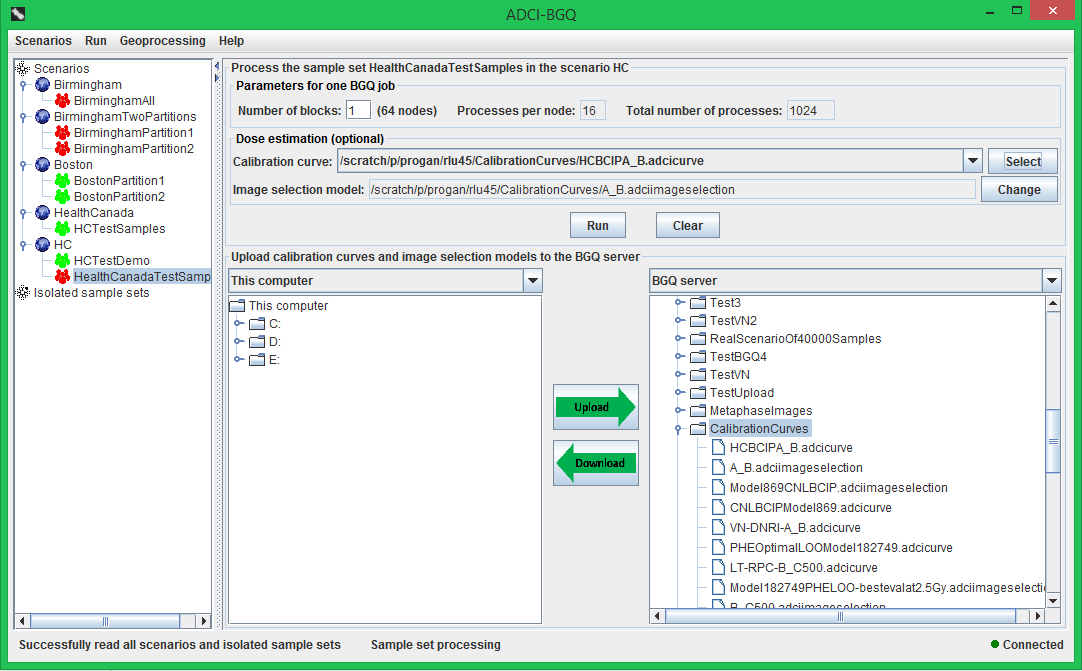Open the BGQ server dropdown

(x=1052, y=281)
